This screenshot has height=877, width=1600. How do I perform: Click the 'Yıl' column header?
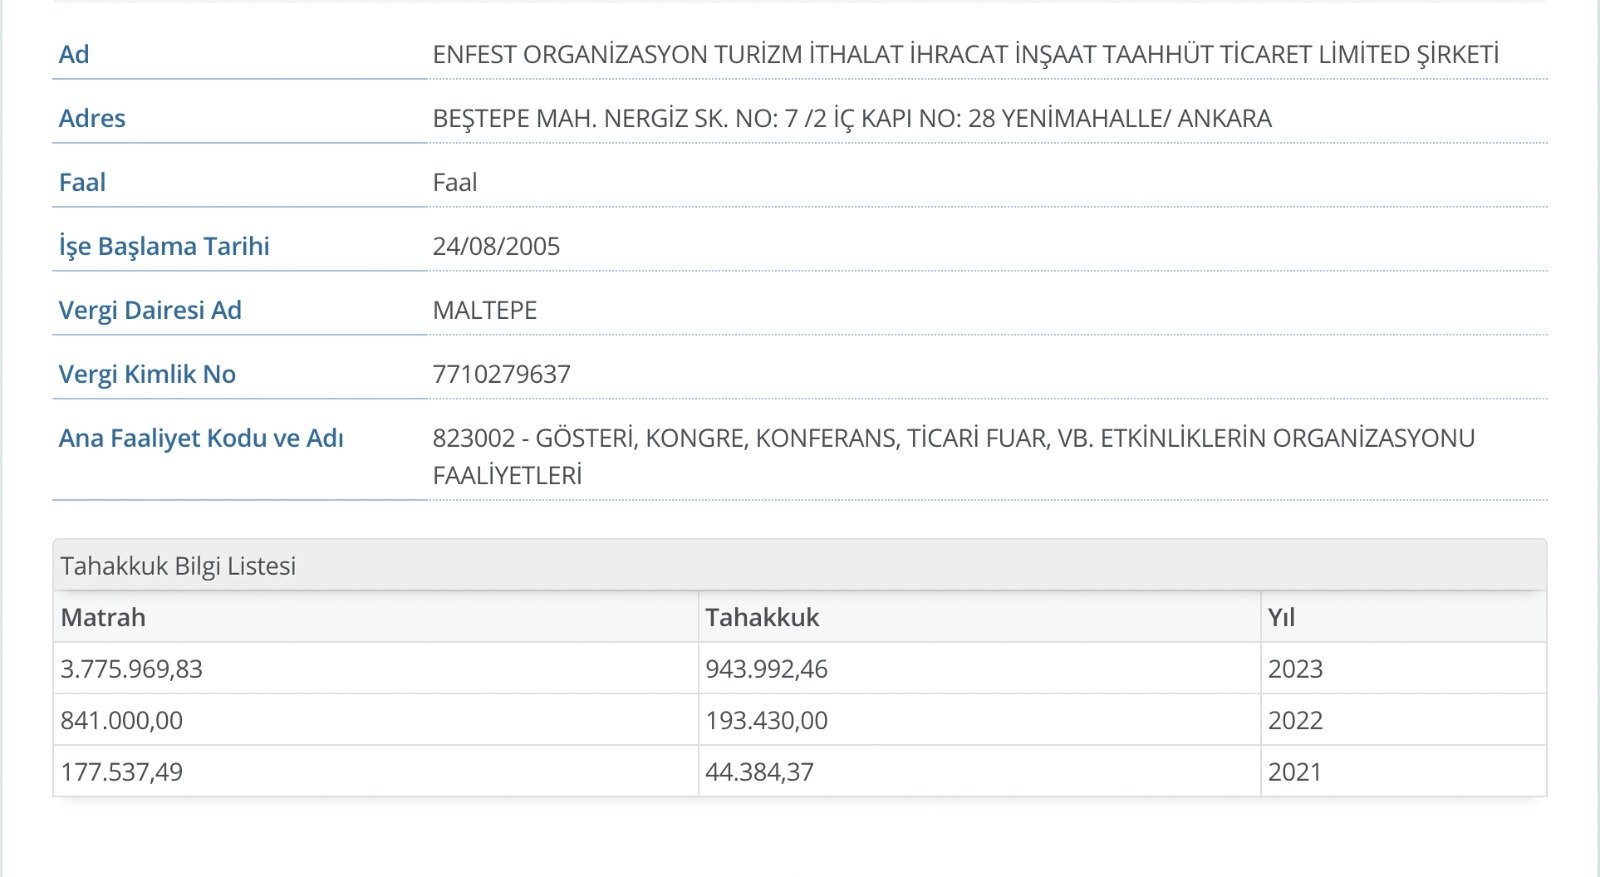pyautogui.click(x=1403, y=617)
